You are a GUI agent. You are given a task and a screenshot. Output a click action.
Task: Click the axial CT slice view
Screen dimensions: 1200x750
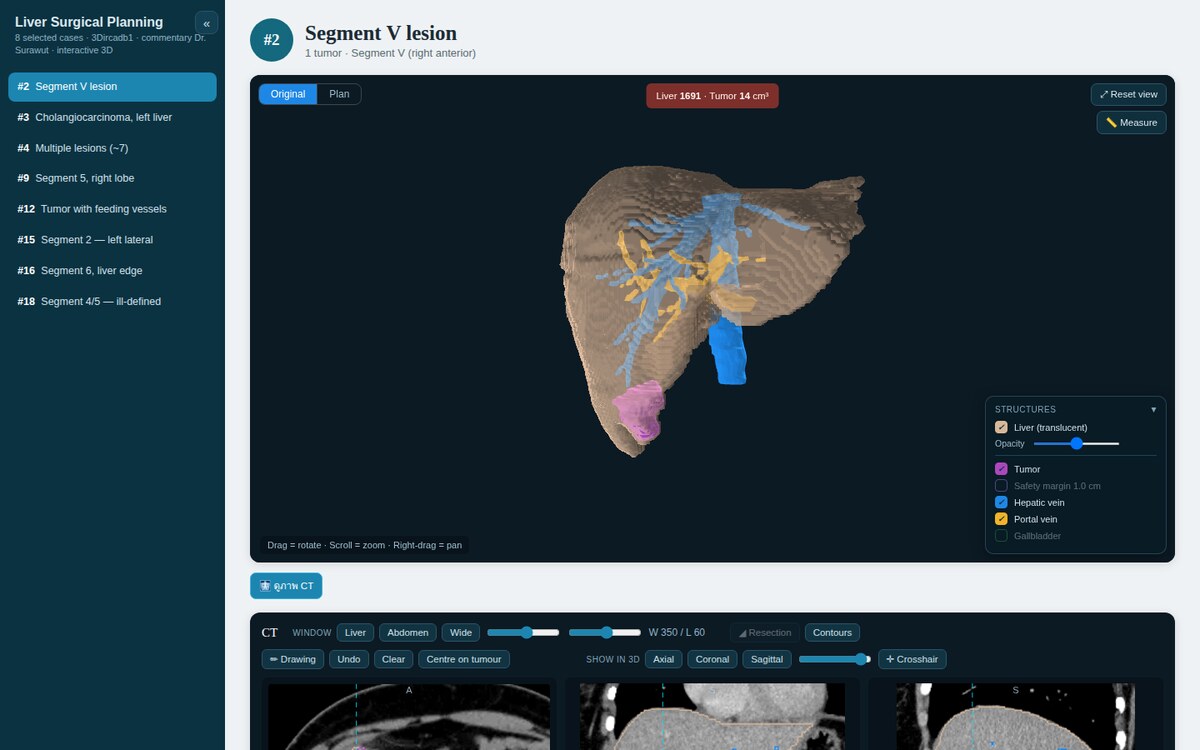[409, 716]
